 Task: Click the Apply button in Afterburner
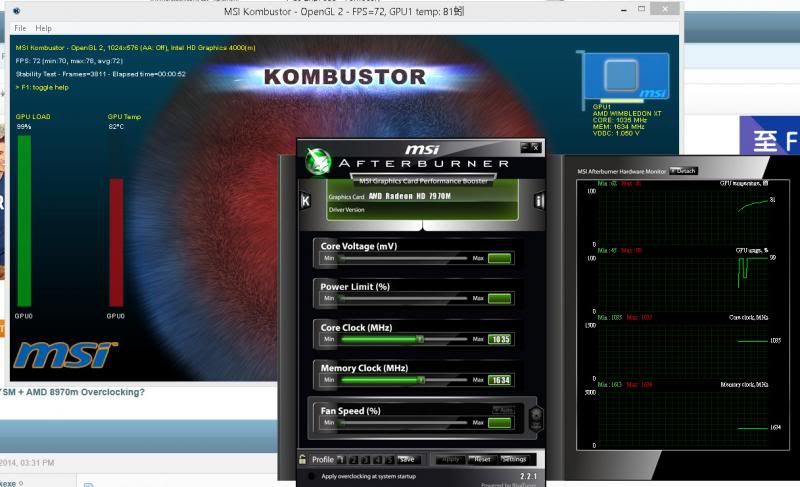(x=451, y=460)
